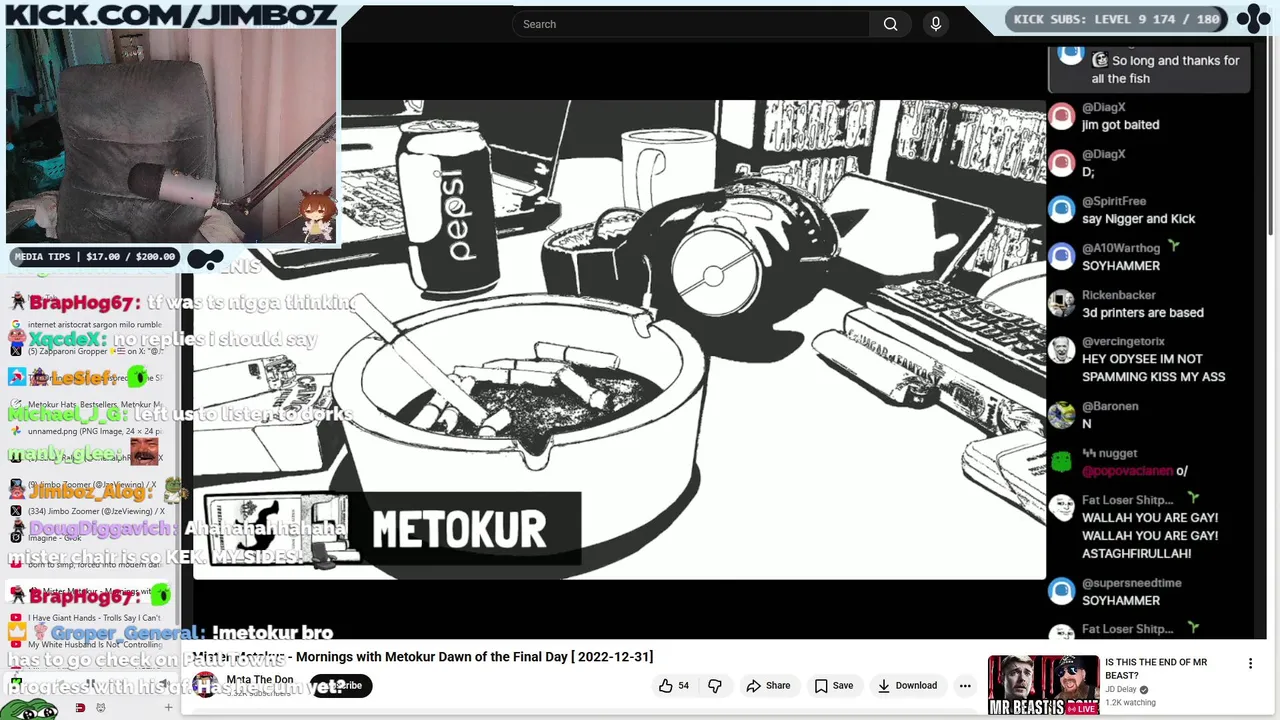Click the Metokur video player area
This screenshot has height=720, width=1280.
[x=620, y=340]
